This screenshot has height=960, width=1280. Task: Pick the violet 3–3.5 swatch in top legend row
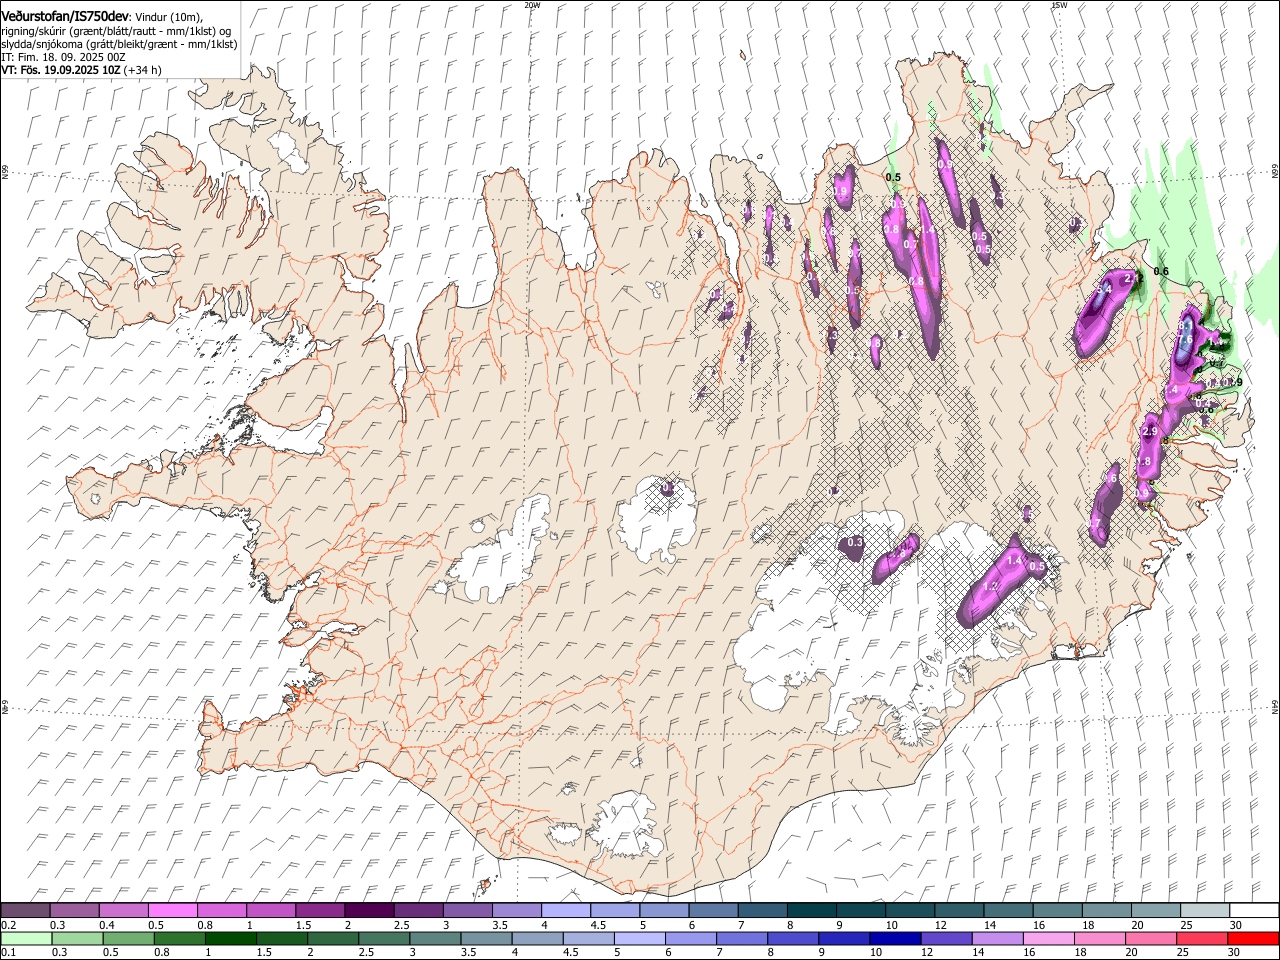(x=467, y=910)
